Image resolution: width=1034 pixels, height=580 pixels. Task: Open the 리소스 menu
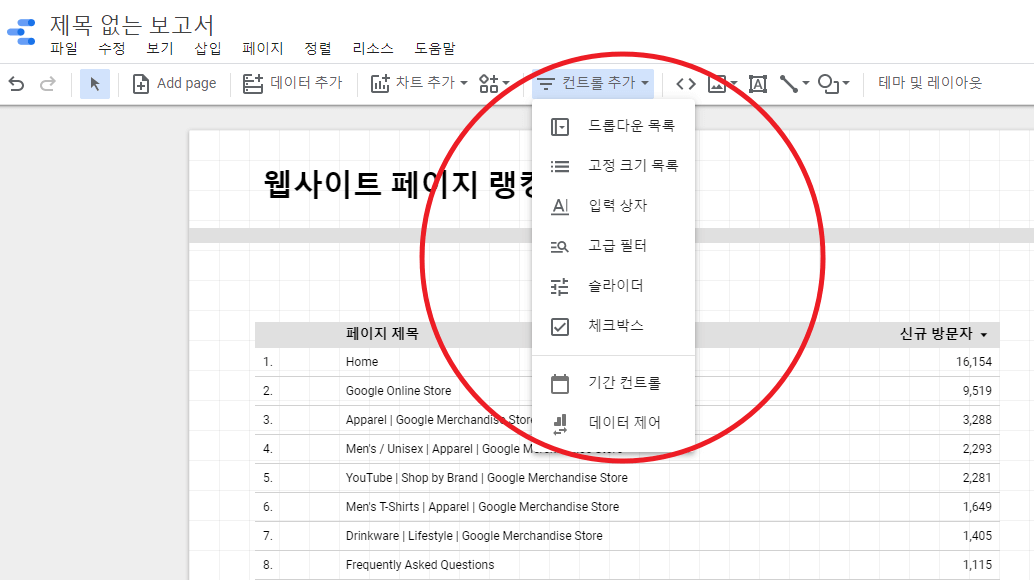click(370, 48)
